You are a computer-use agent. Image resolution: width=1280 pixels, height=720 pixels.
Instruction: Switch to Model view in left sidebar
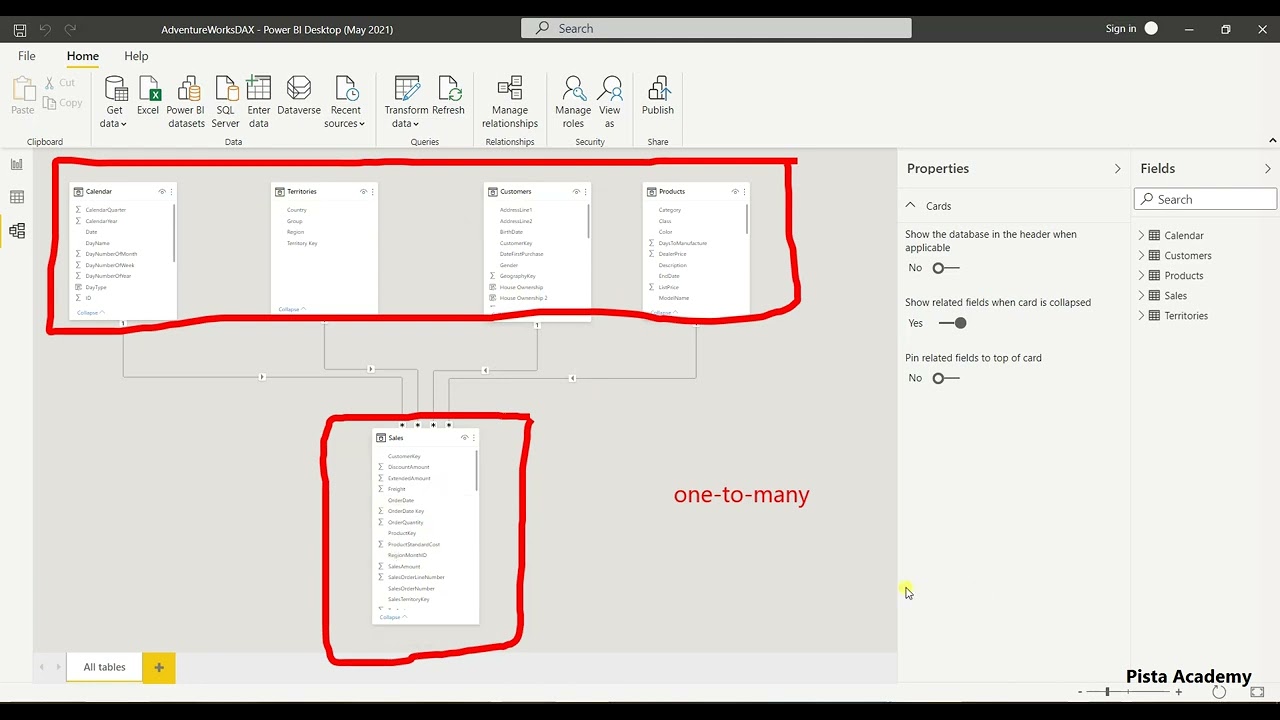(x=17, y=231)
